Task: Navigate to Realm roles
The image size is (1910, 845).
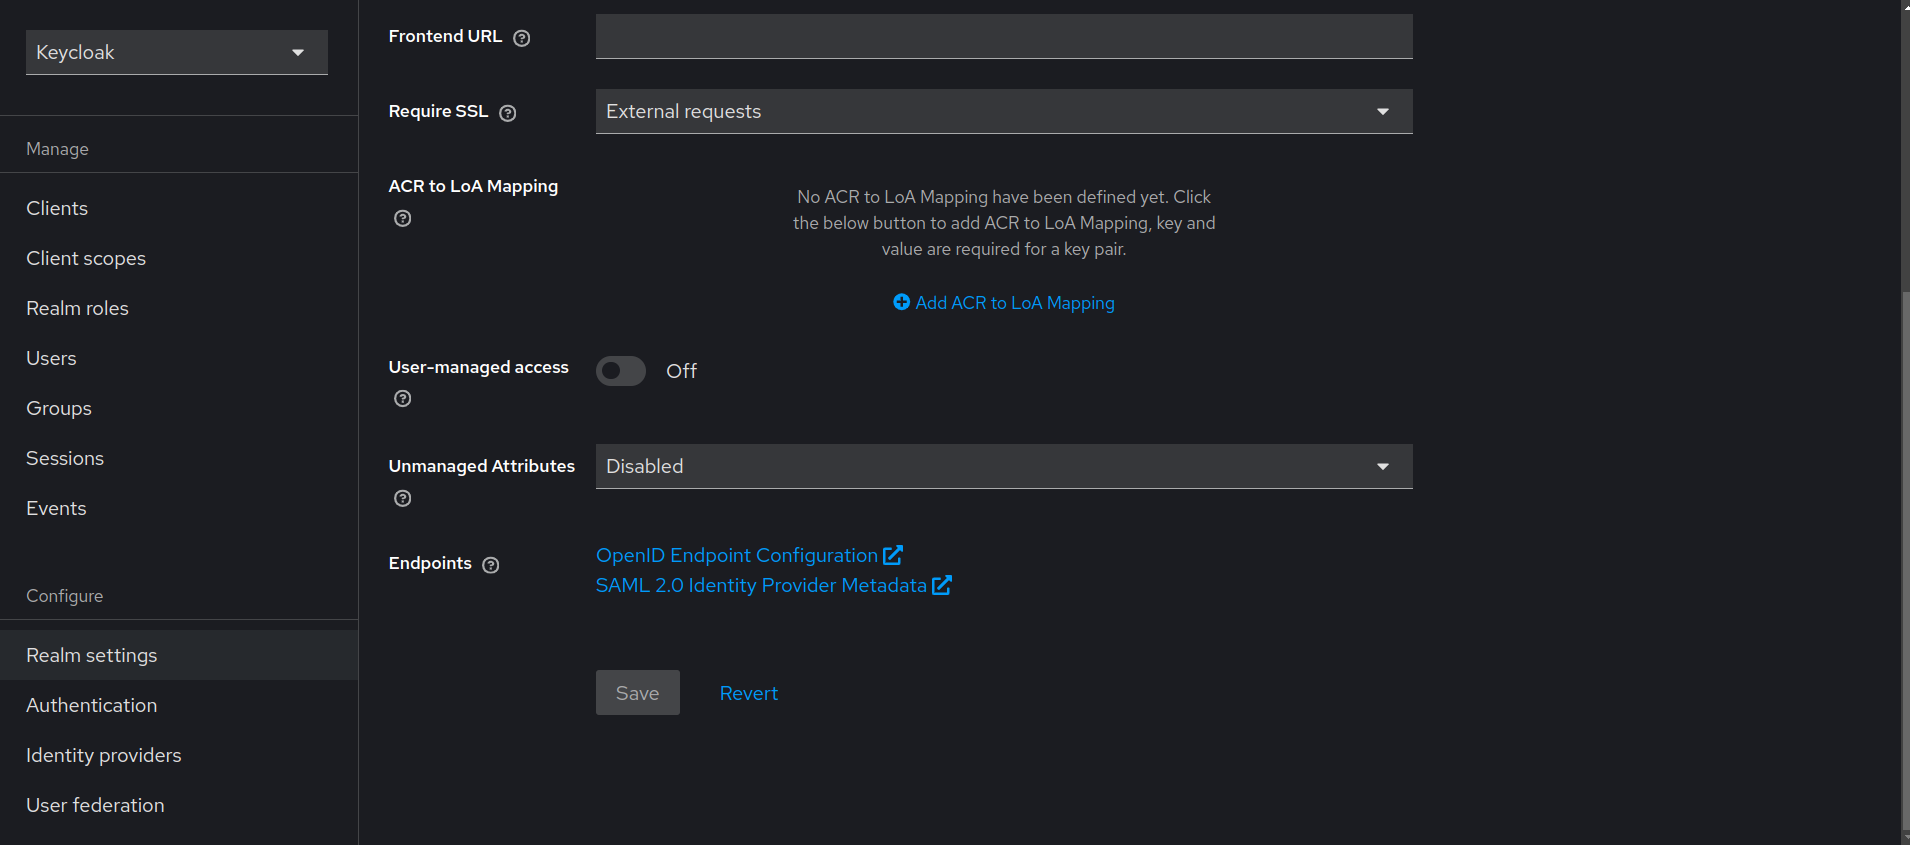Action: coord(179,308)
